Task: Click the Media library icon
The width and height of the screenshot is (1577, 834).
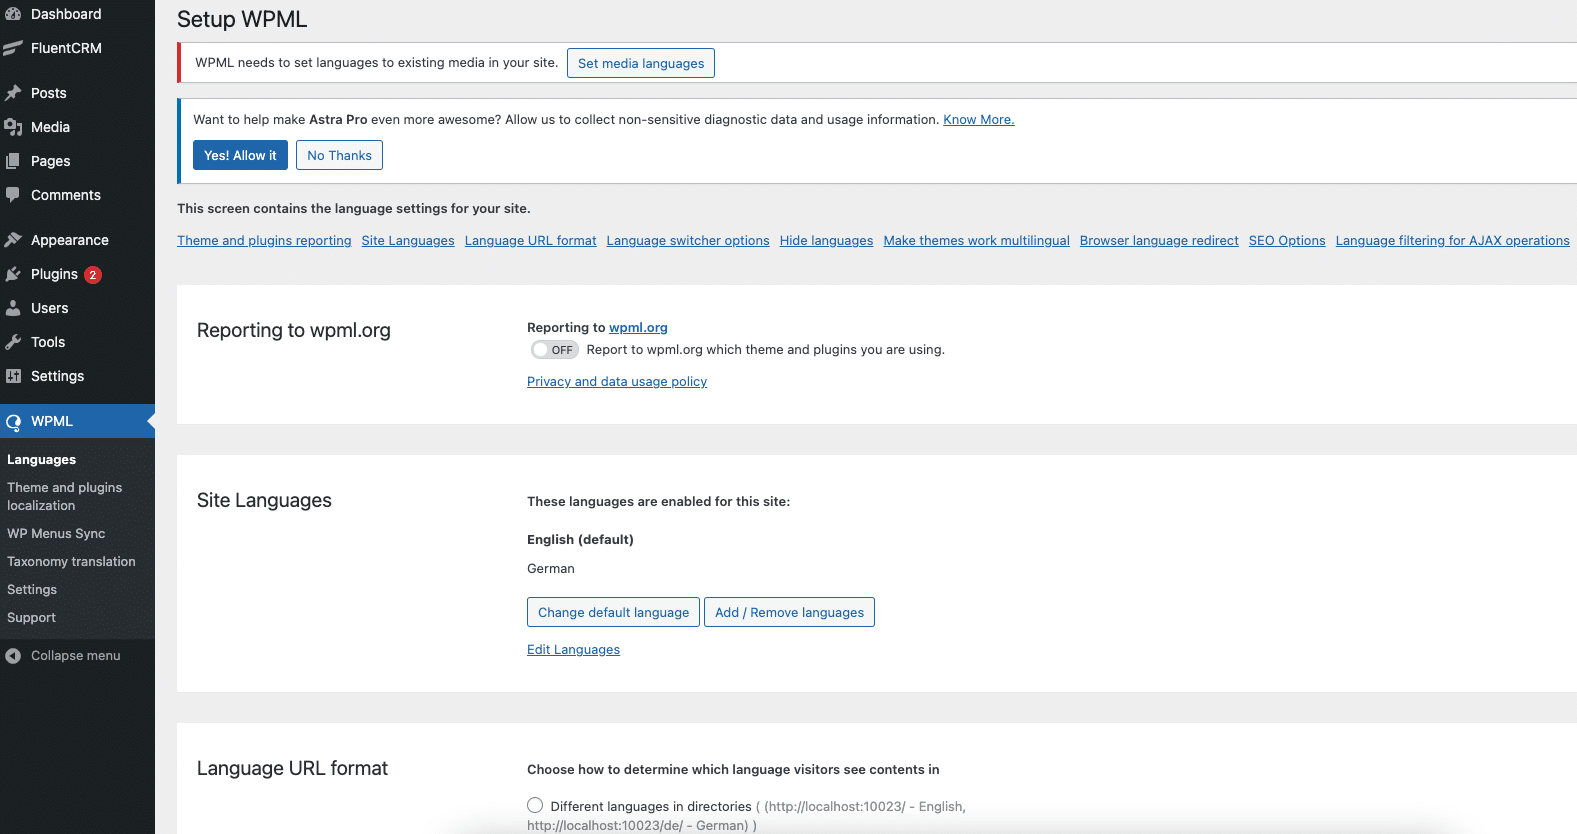Action: 13,127
